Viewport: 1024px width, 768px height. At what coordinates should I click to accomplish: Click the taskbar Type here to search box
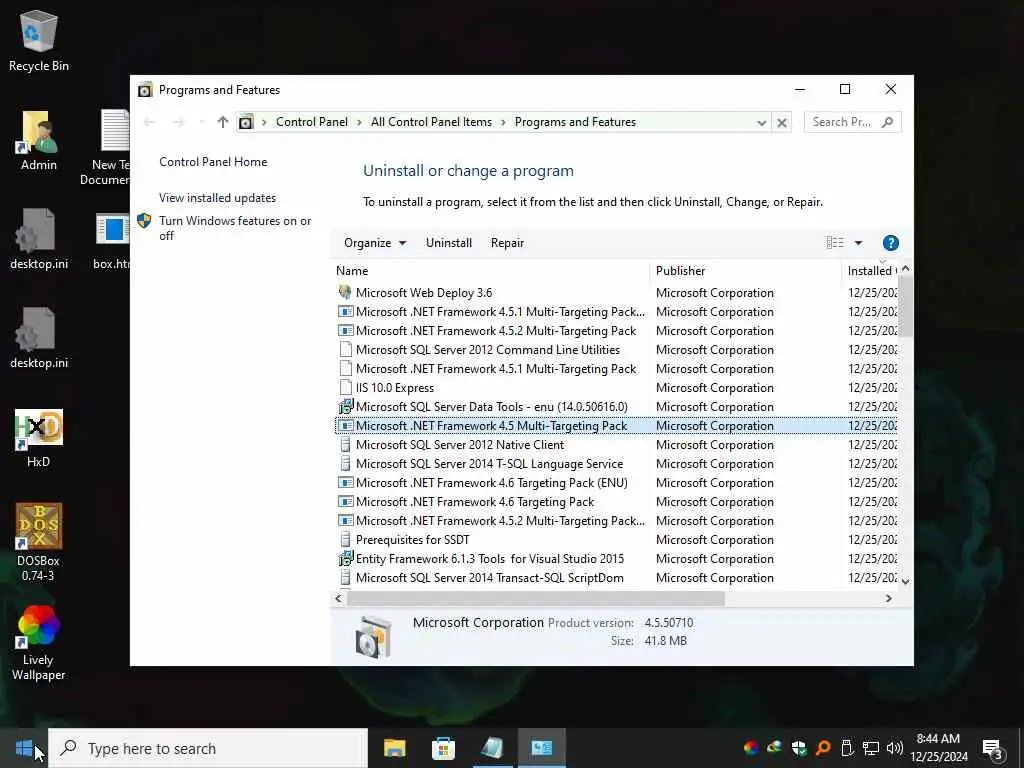click(x=208, y=748)
